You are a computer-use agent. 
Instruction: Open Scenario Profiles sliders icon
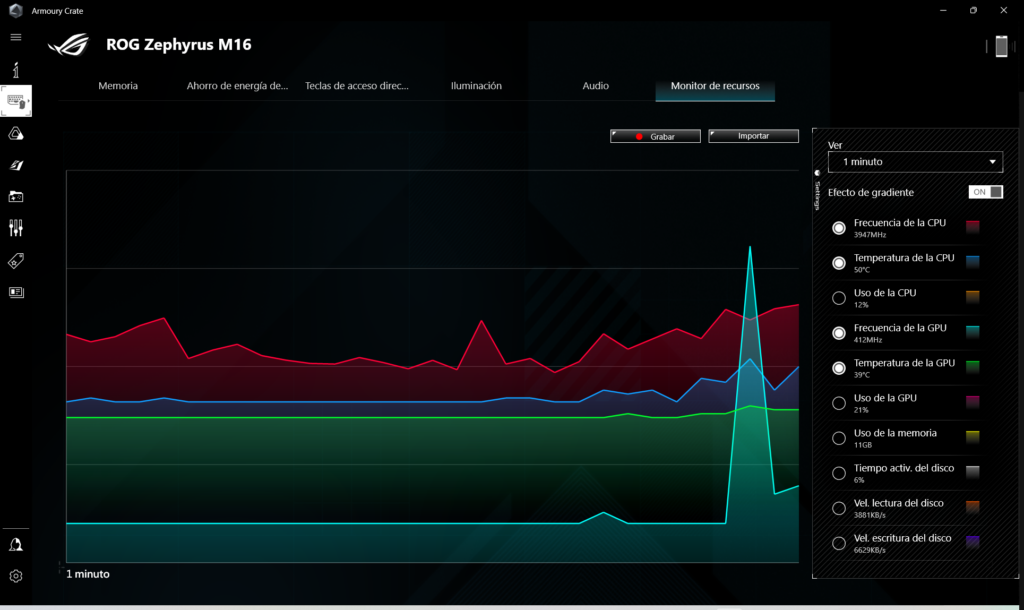point(16,228)
